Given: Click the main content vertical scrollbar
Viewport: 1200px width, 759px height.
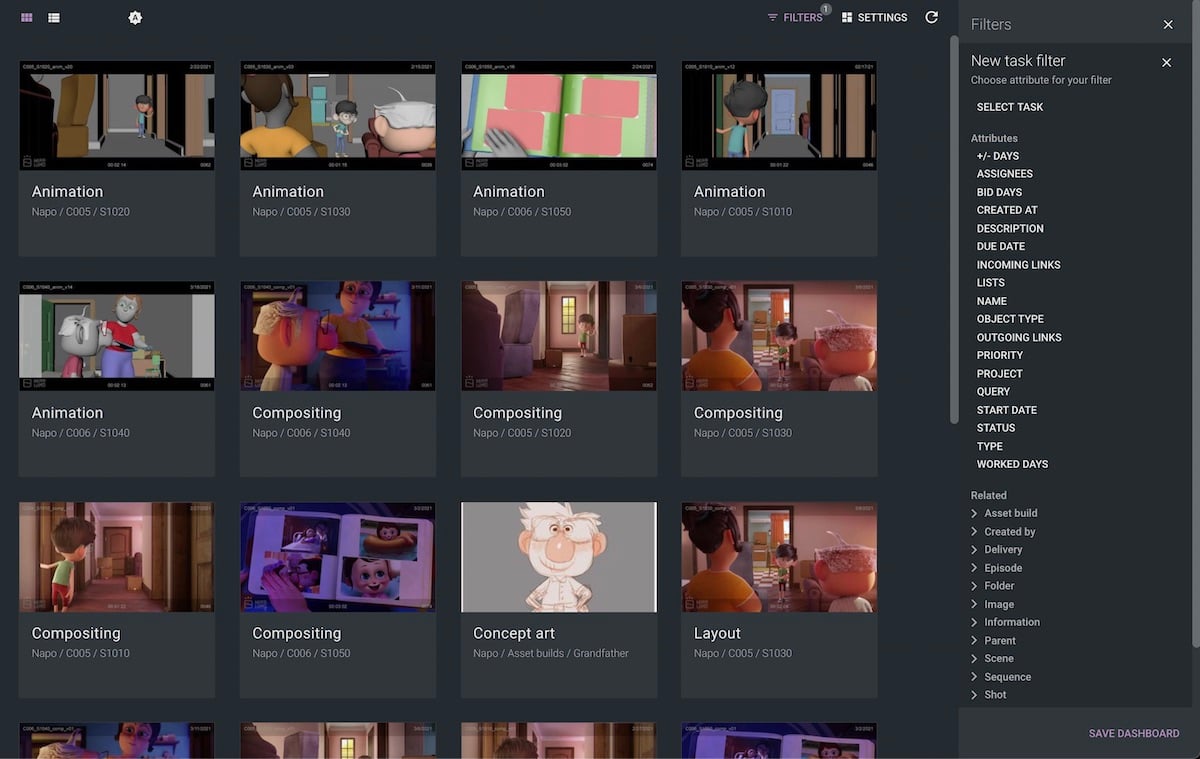Looking at the screenshot, I should (x=954, y=230).
